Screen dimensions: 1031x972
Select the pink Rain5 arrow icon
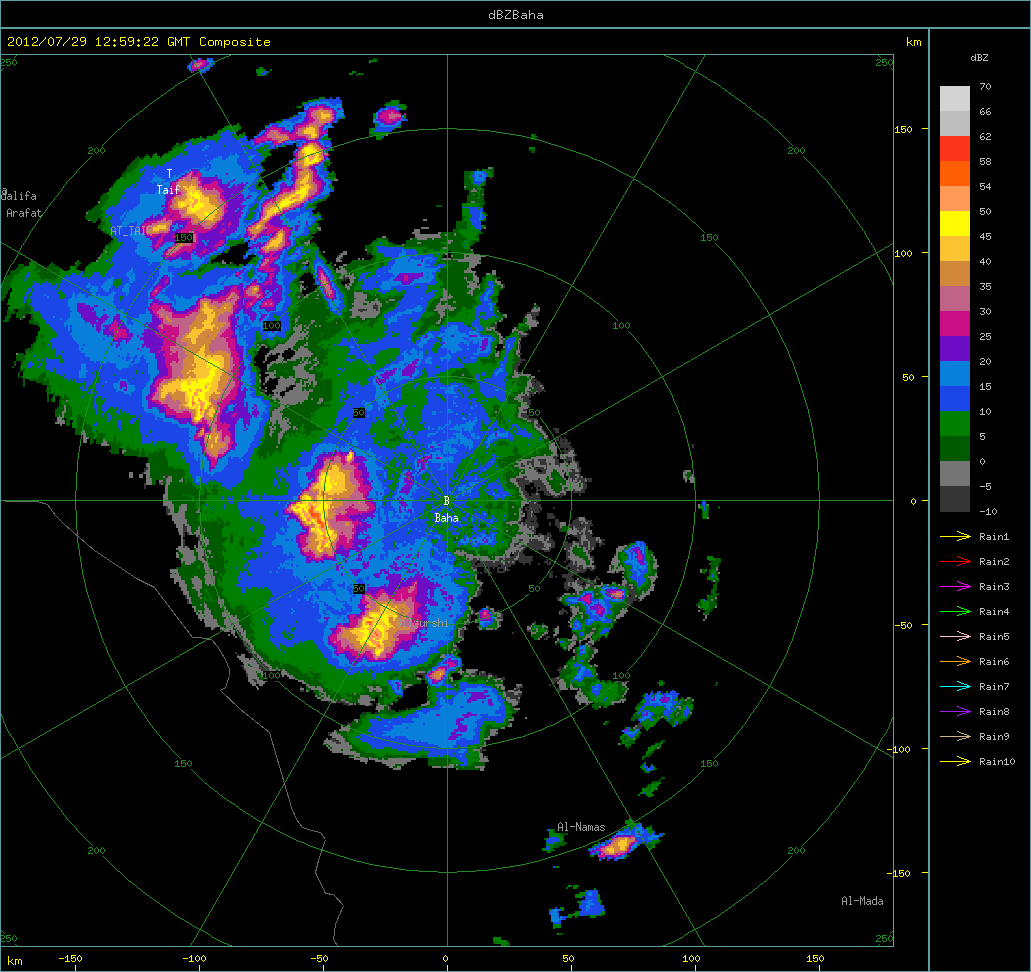[x=955, y=637]
